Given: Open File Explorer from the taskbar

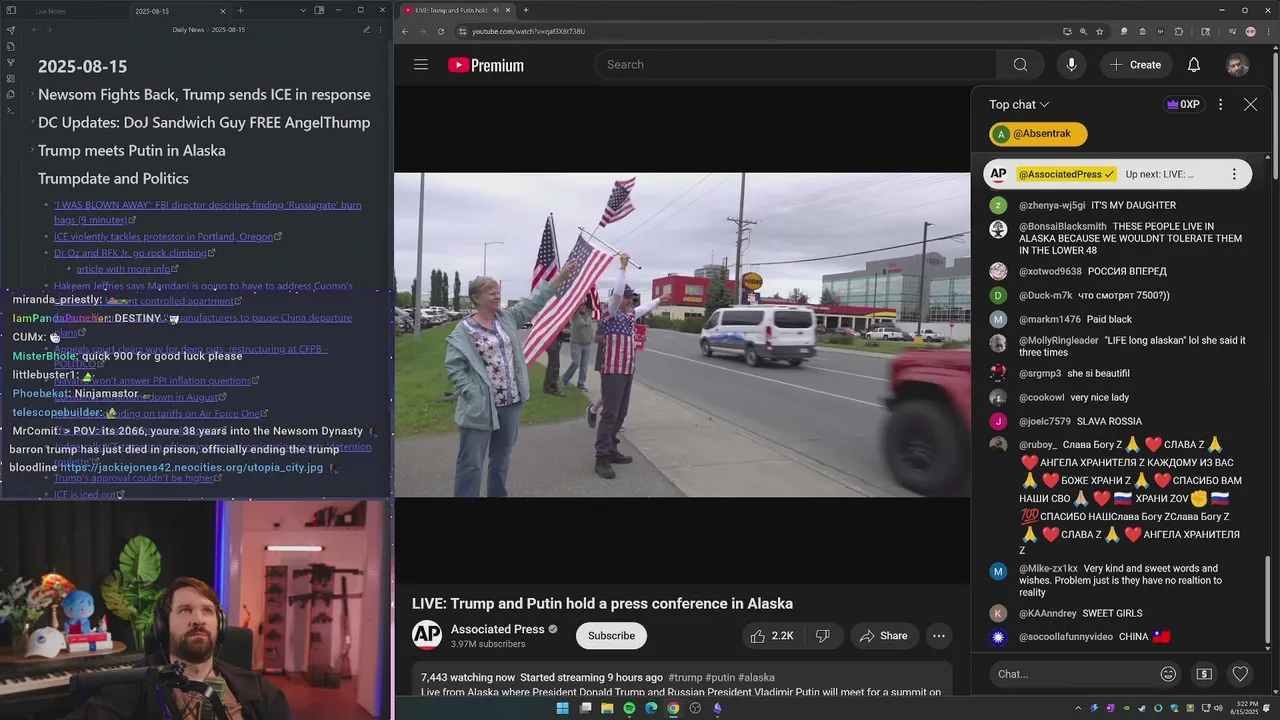Looking at the screenshot, I should click(607, 708).
